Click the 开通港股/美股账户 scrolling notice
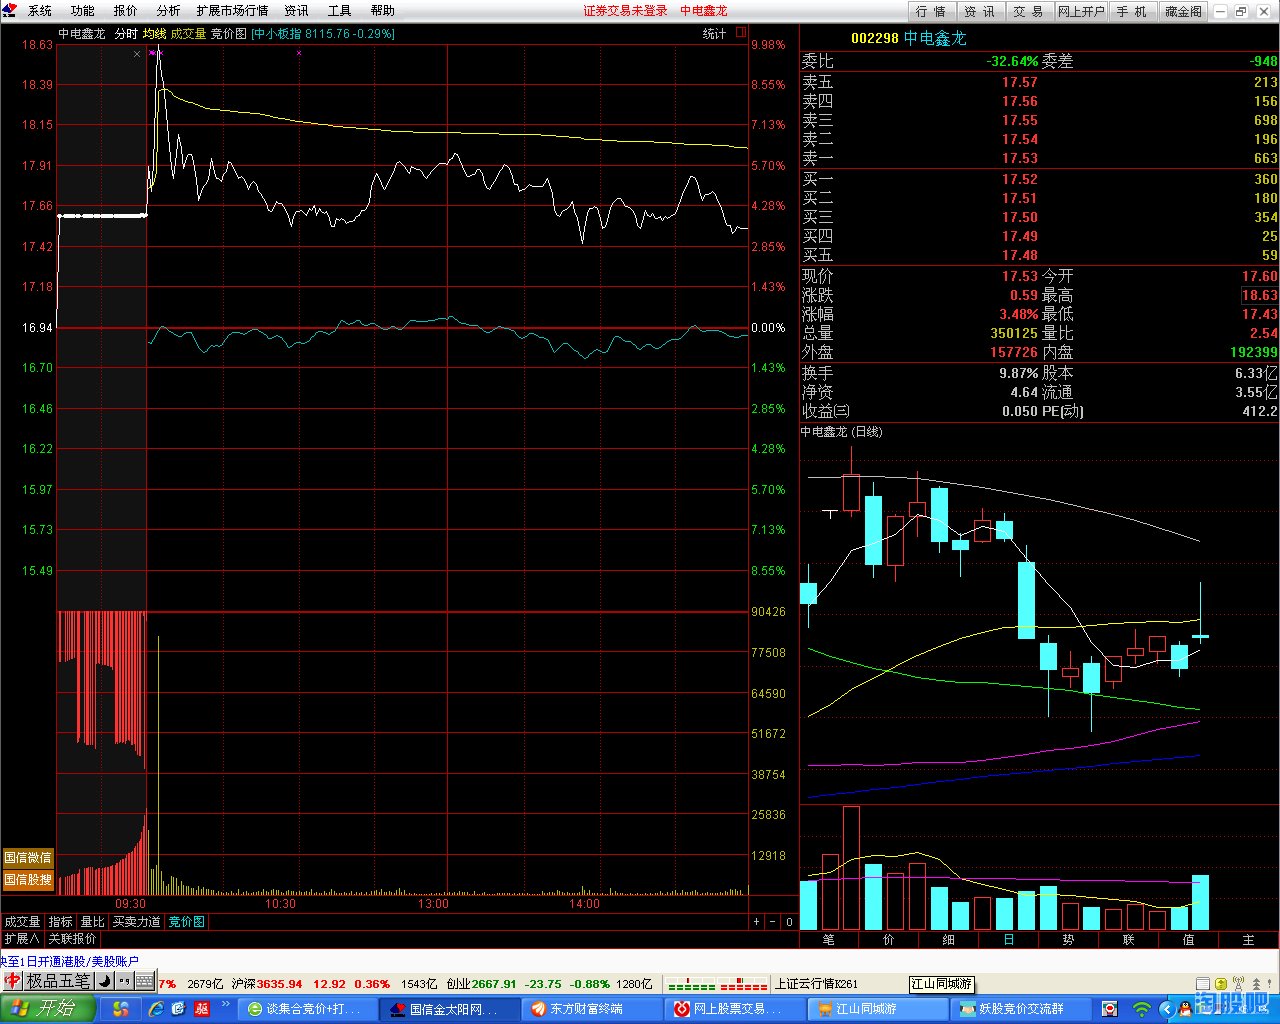This screenshot has height=1024, width=1280. coord(70,961)
